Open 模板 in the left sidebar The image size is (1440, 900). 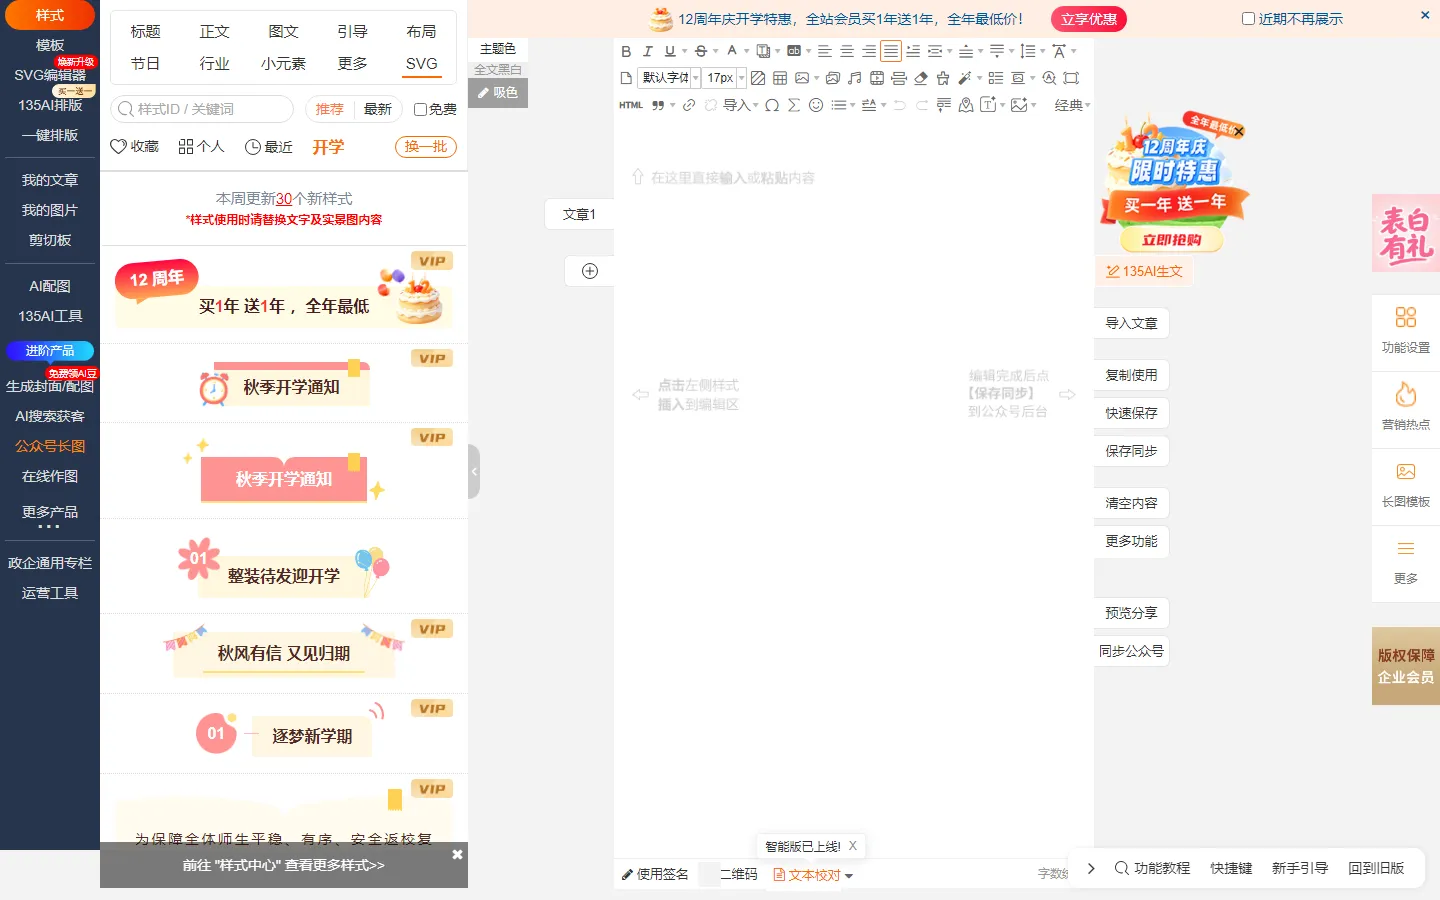pyautogui.click(x=50, y=45)
